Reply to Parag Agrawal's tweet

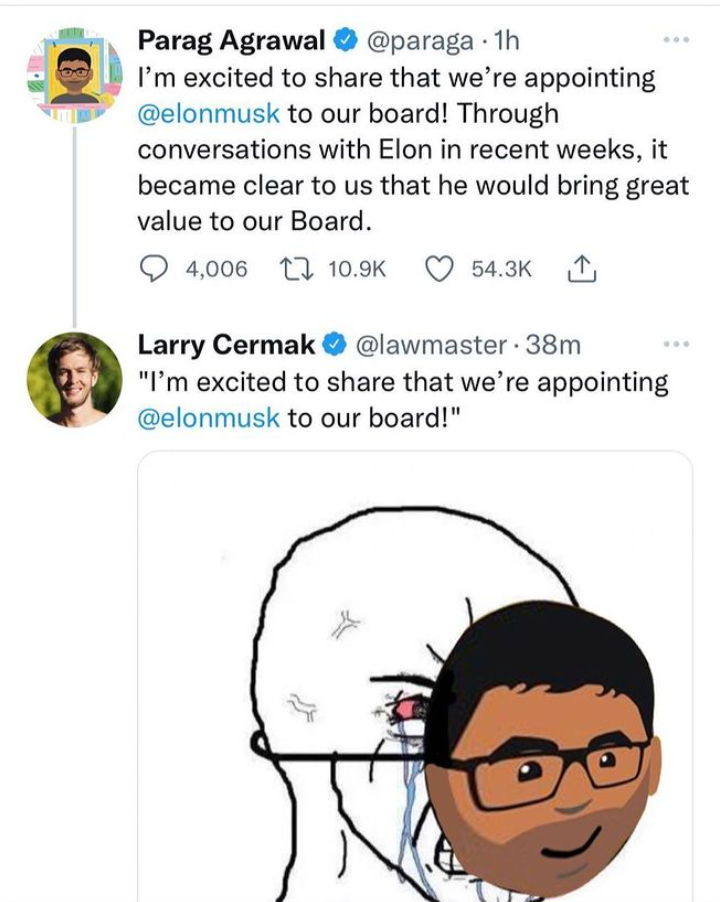152,268
